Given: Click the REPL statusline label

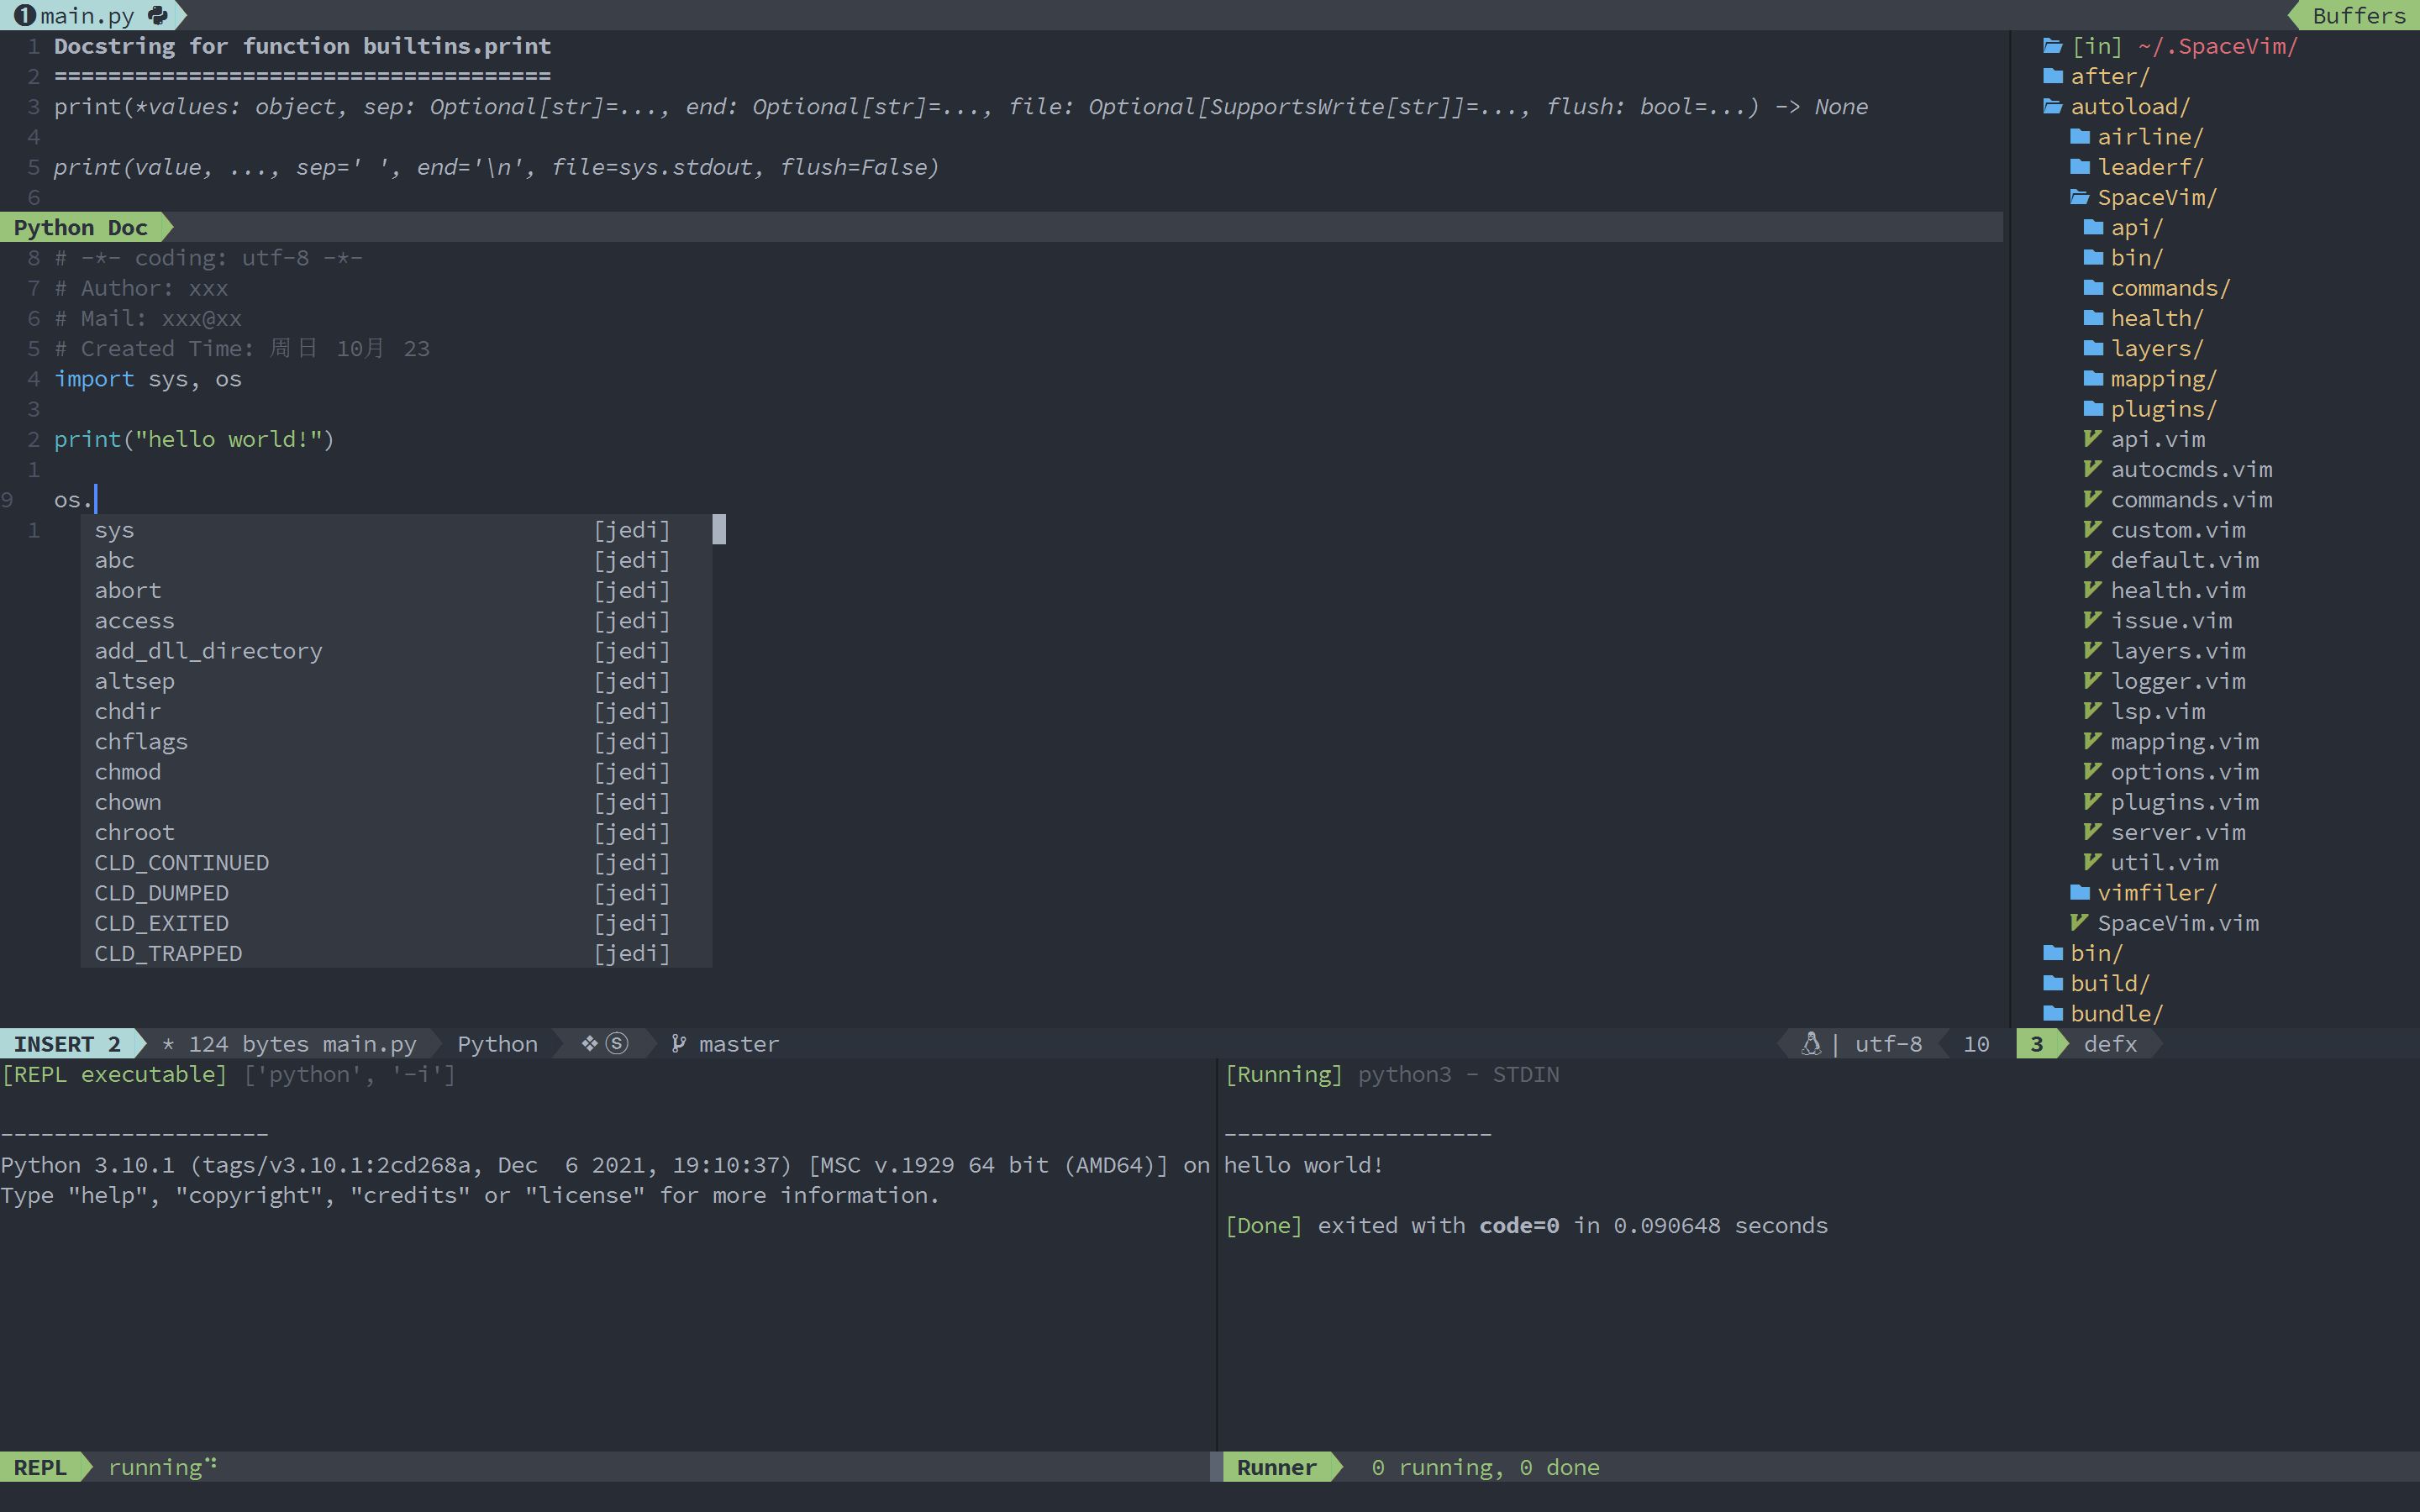Looking at the screenshot, I should tap(40, 1467).
